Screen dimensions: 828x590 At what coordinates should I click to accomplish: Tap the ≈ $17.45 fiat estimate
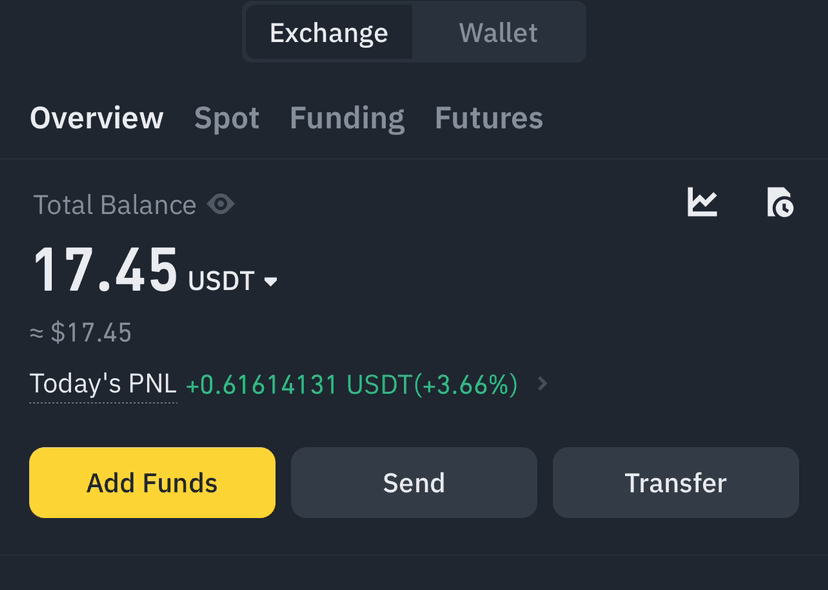coord(81,333)
